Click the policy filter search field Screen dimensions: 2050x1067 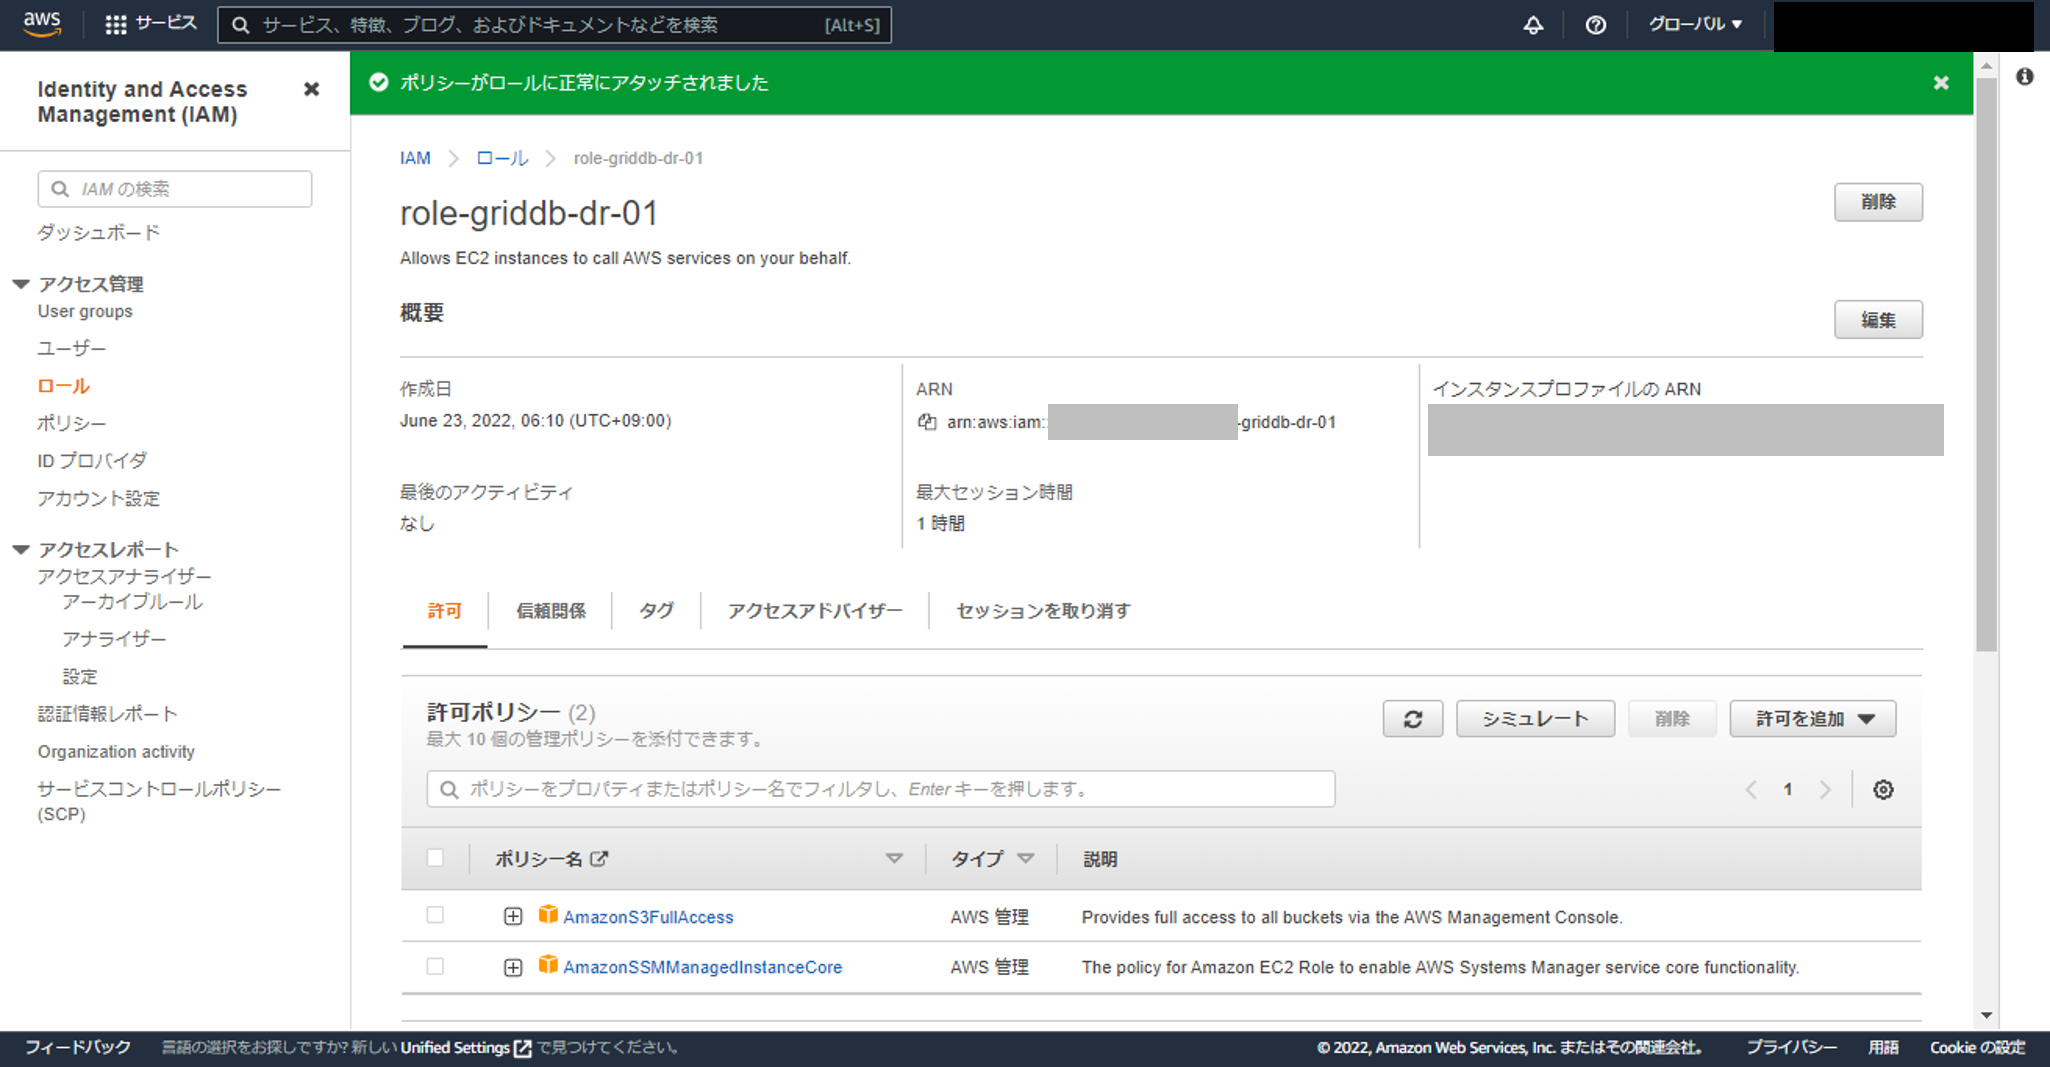coord(880,789)
